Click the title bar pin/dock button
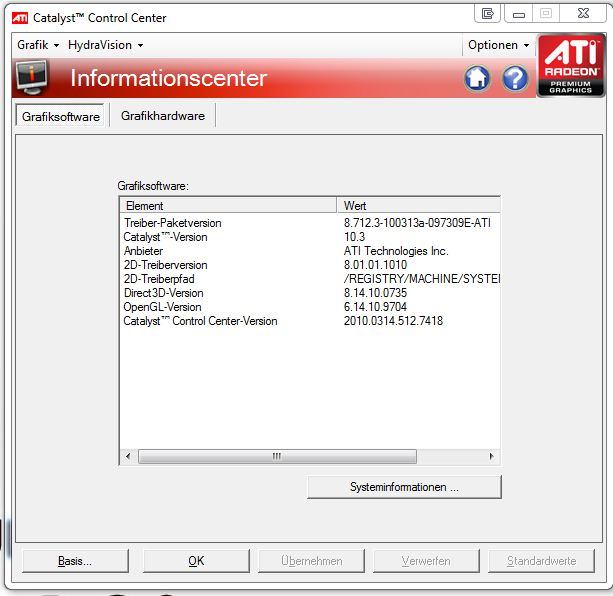This screenshot has height=596, width=613. [x=487, y=14]
